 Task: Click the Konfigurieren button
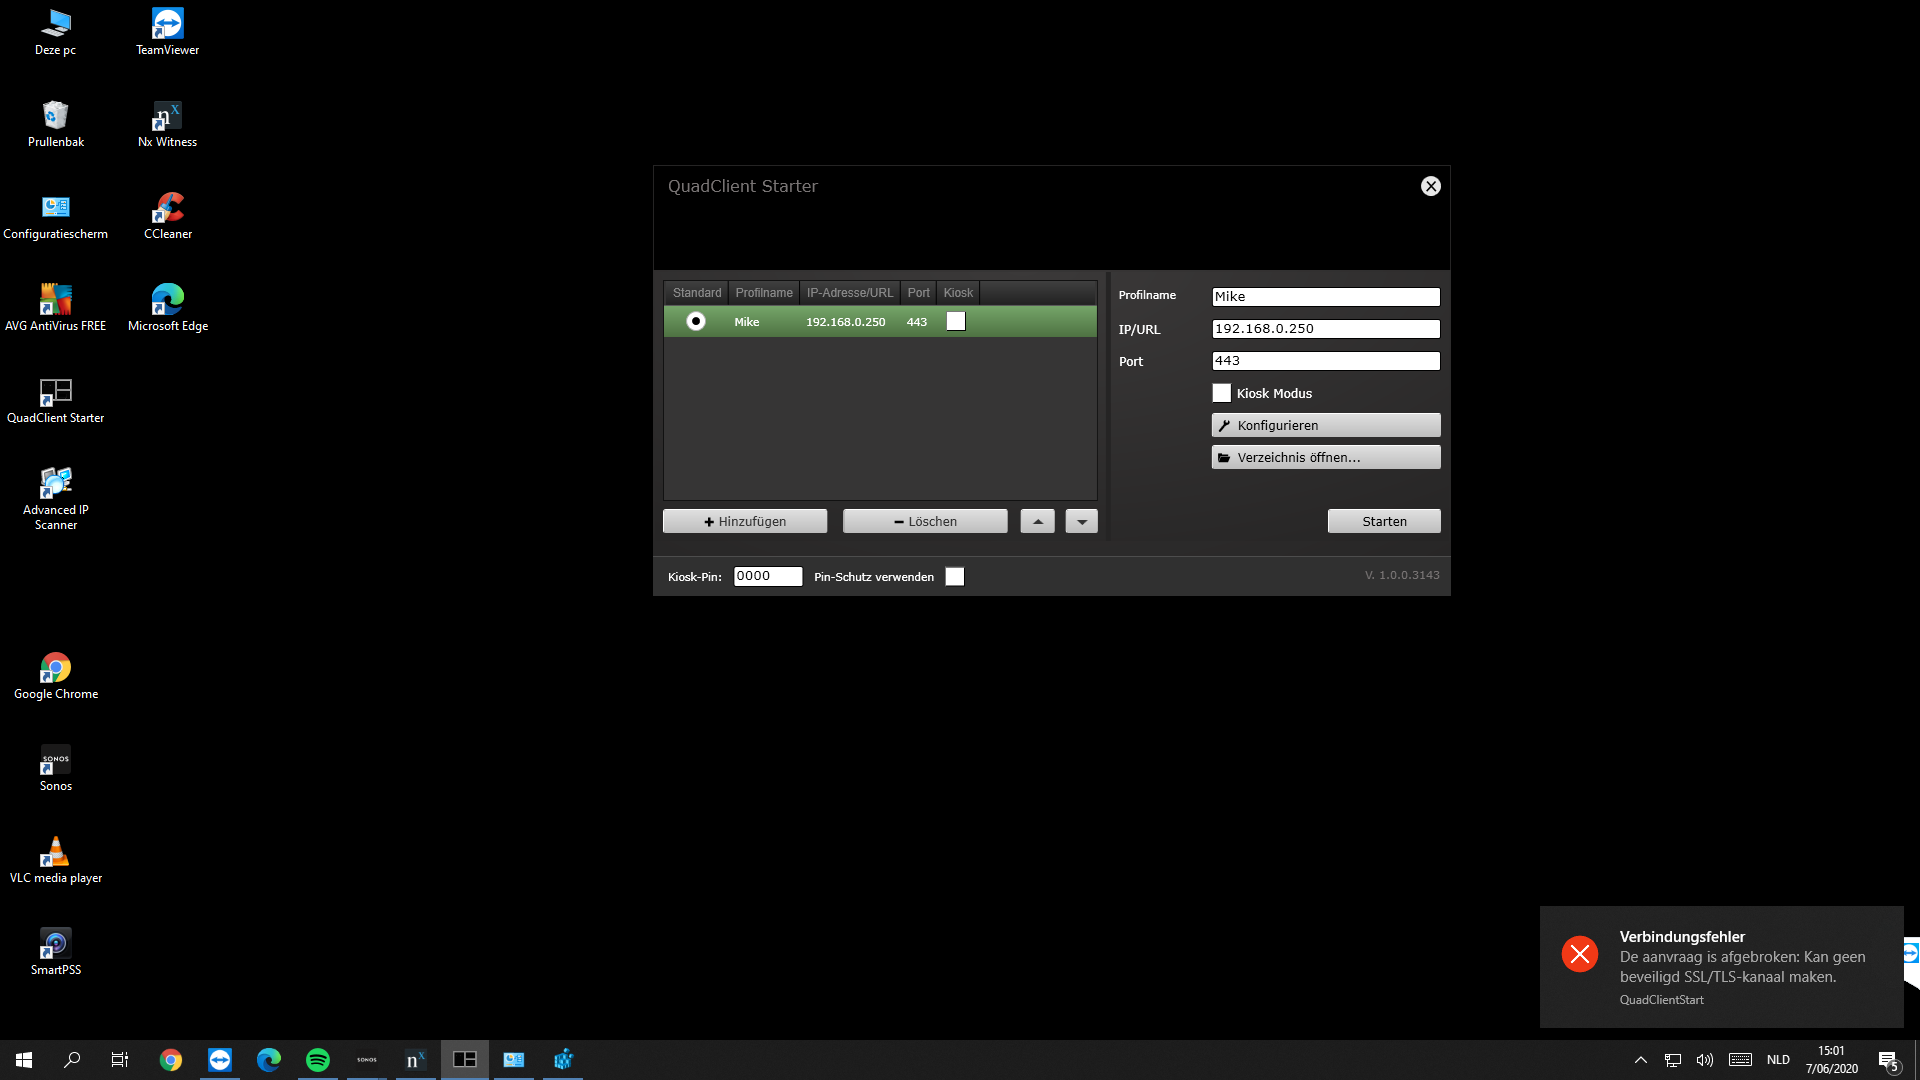(x=1326, y=425)
